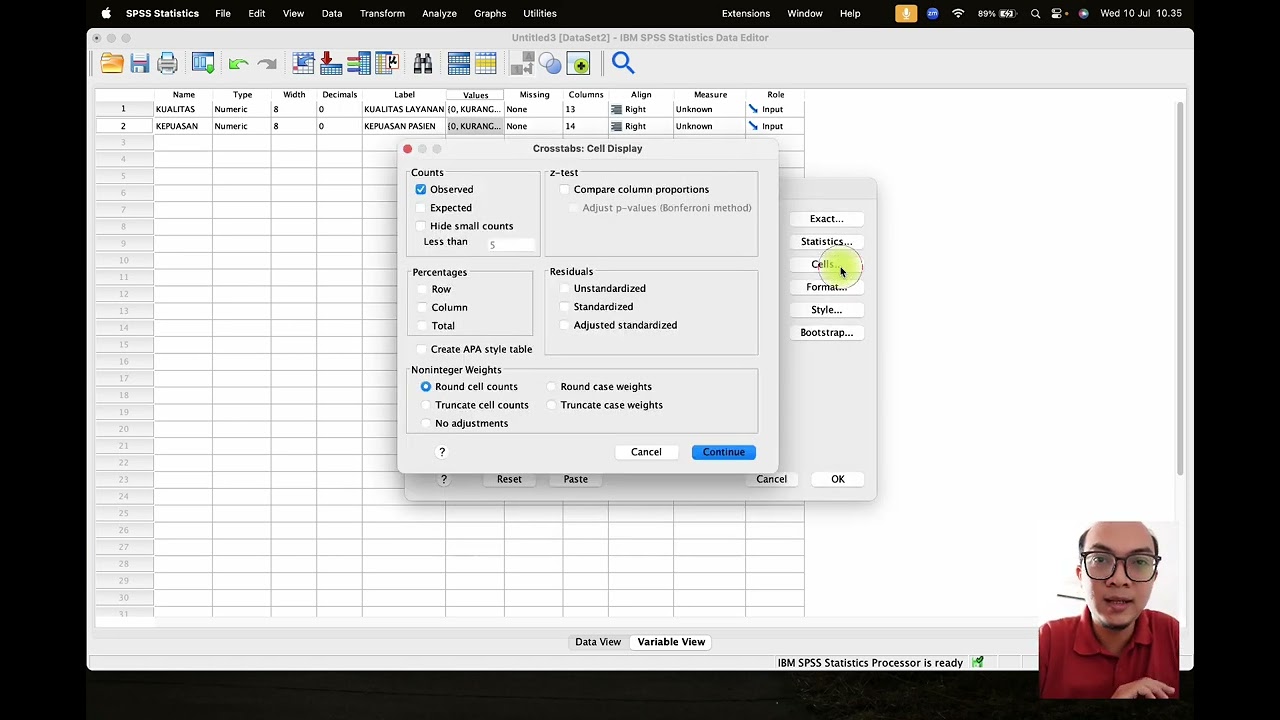
Task: Click the Siri icon in menu bar
Action: pos(1083,13)
